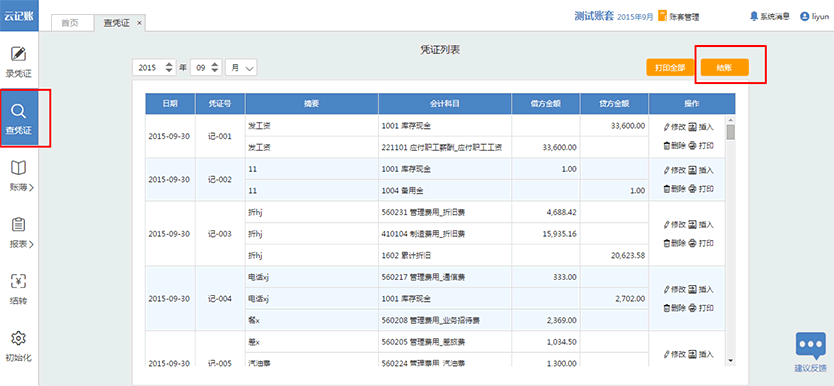Viewport: 834px width, 386px height.
Task: Click the voucher list scrollbar down arrow
Action: point(730,360)
